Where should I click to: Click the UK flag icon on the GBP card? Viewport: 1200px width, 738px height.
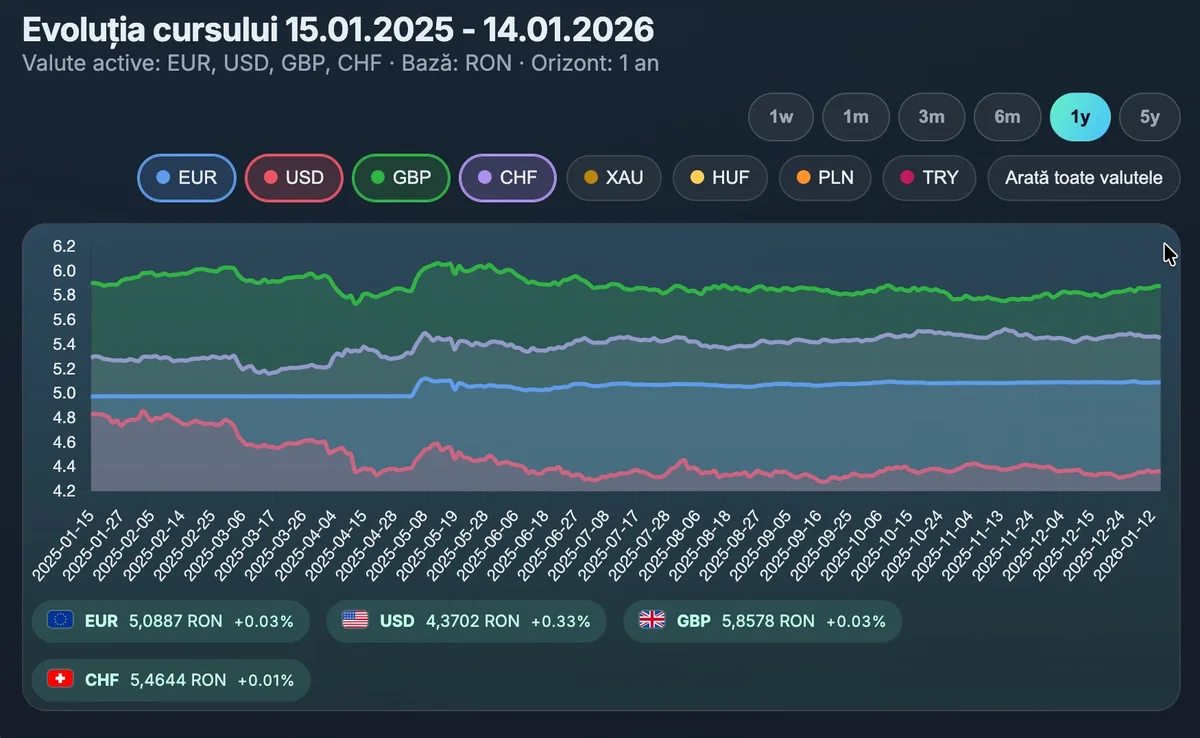click(651, 620)
